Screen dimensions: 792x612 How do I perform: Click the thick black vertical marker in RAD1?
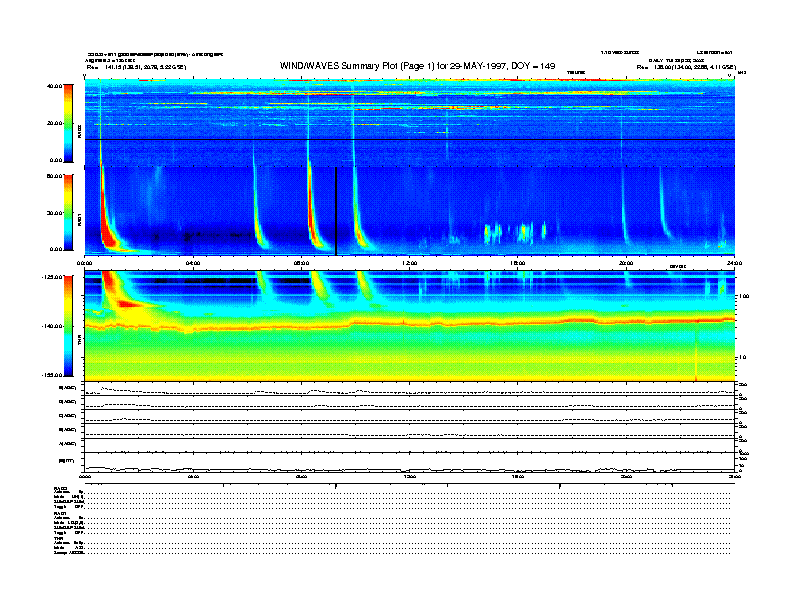336,211
